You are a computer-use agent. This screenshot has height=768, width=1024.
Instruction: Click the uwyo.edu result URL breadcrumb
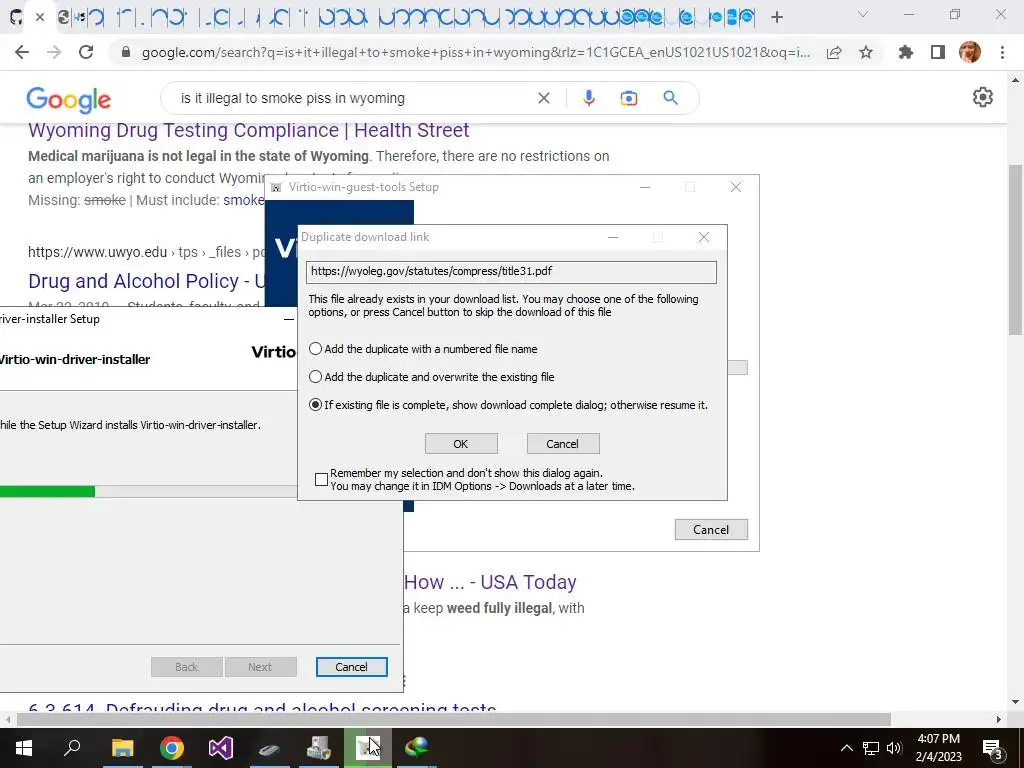[146, 251]
